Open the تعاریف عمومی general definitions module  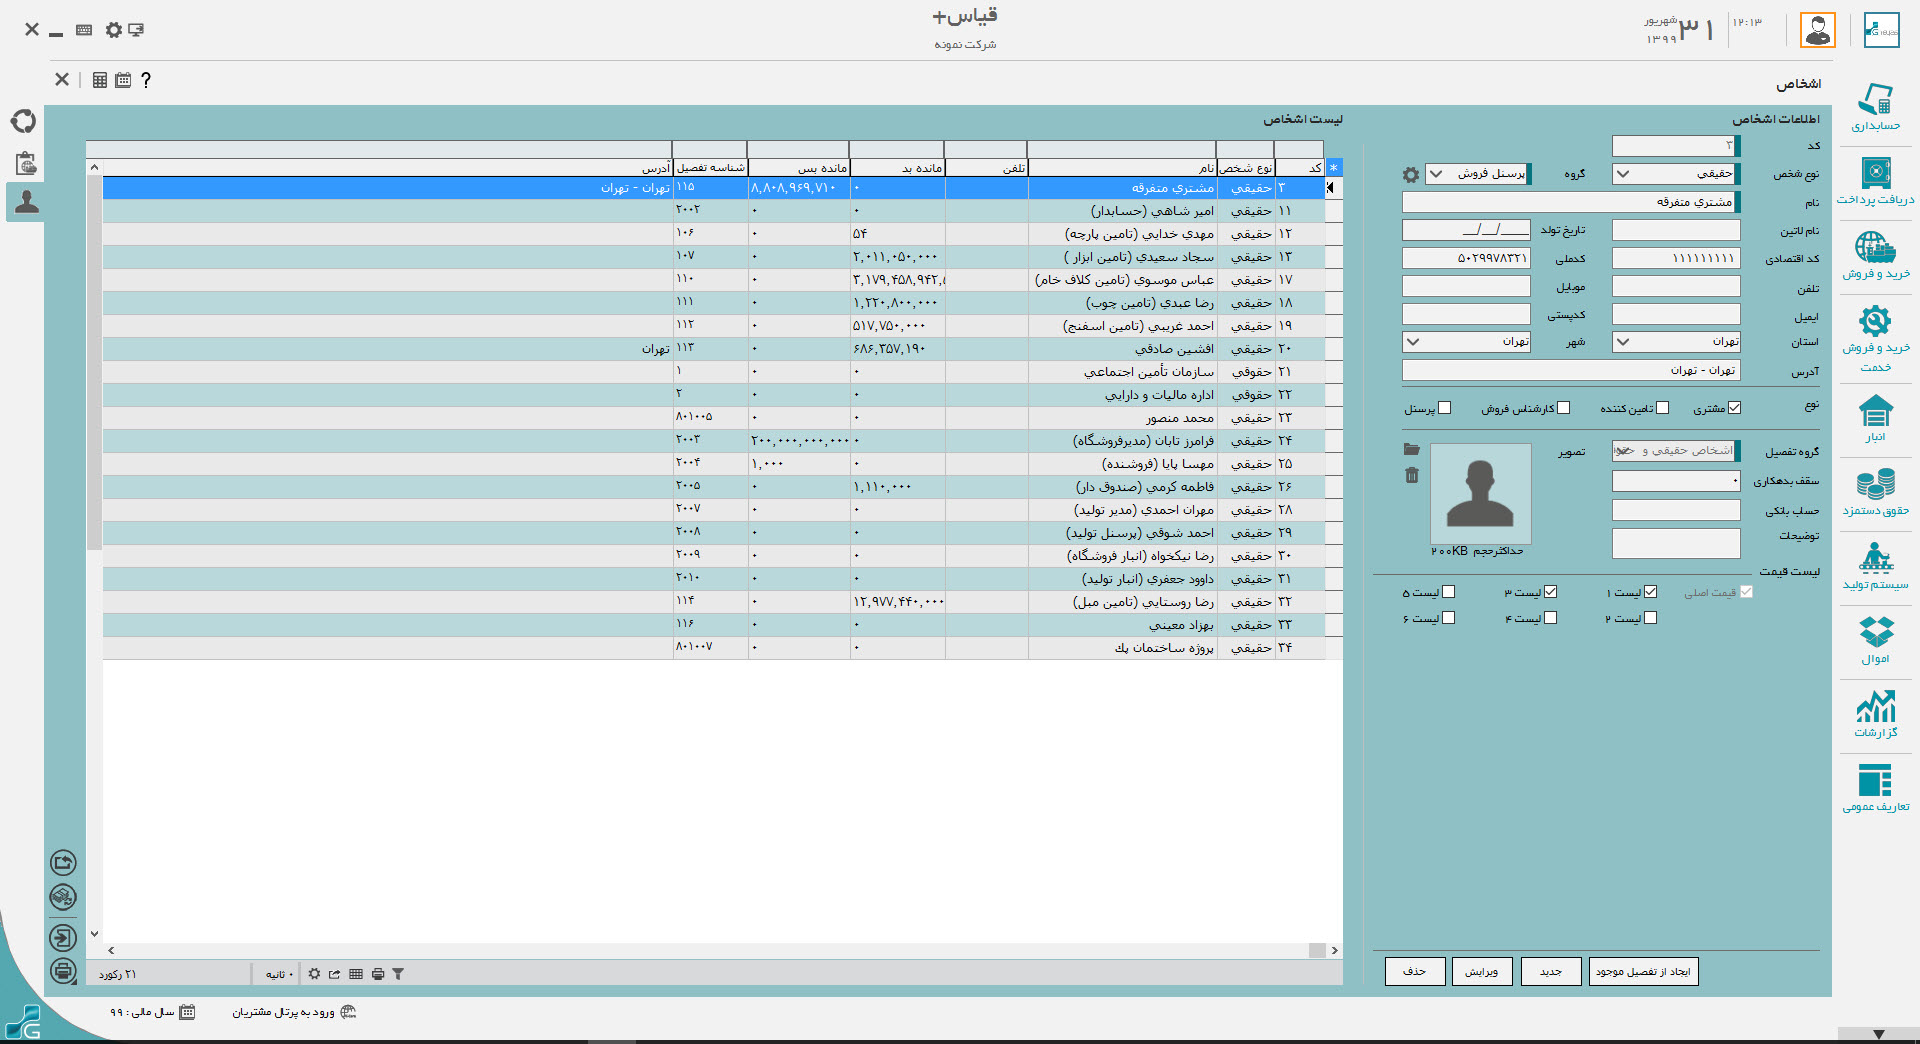click(1875, 788)
